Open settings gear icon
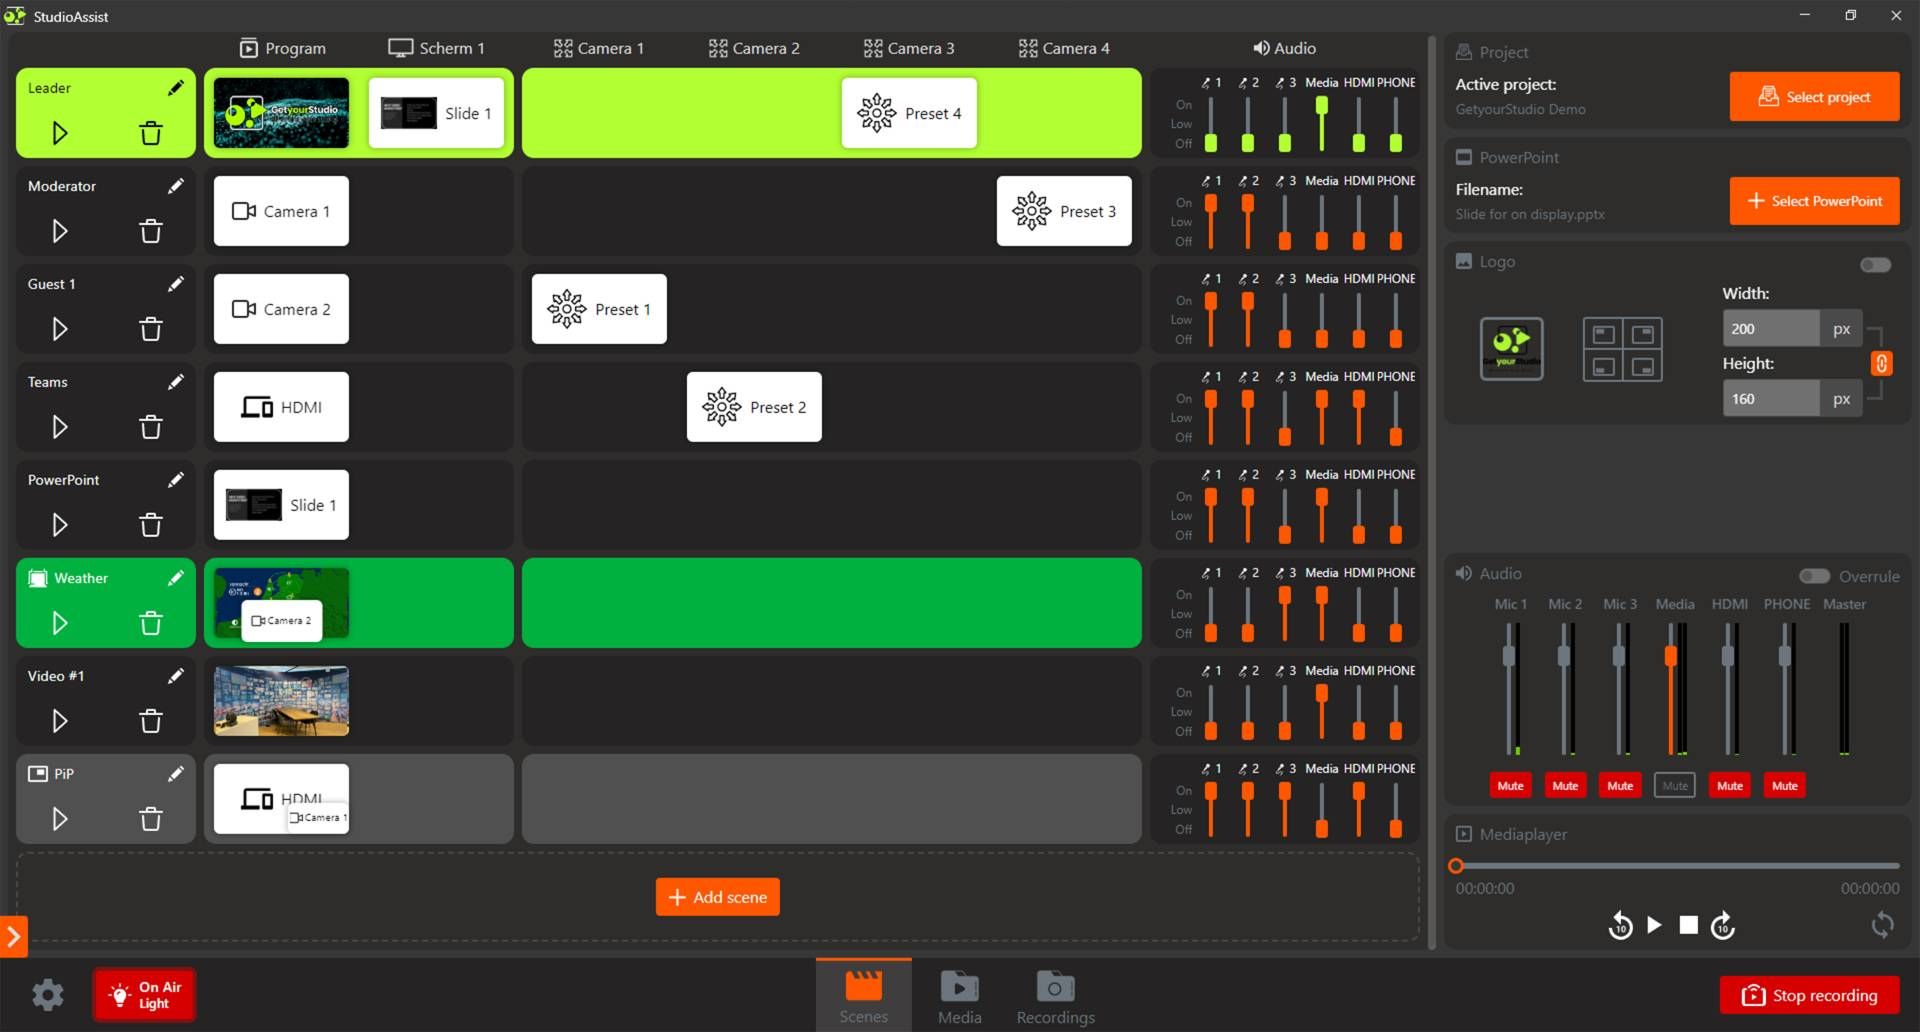Viewport: 1920px width, 1032px height. click(x=47, y=994)
